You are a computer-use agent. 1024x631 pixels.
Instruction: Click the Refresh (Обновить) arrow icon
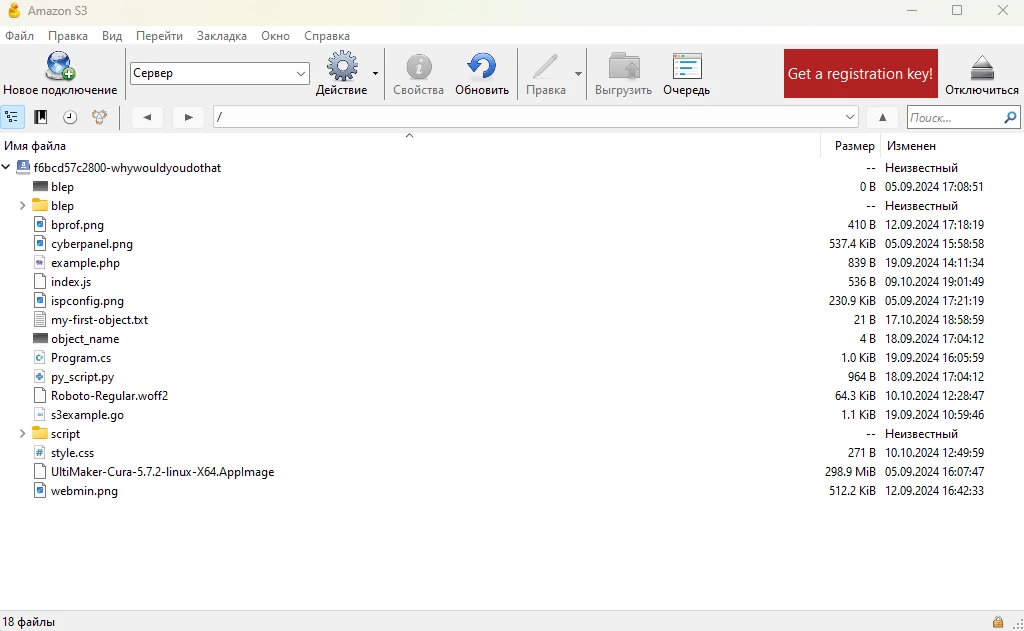[481, 67]
